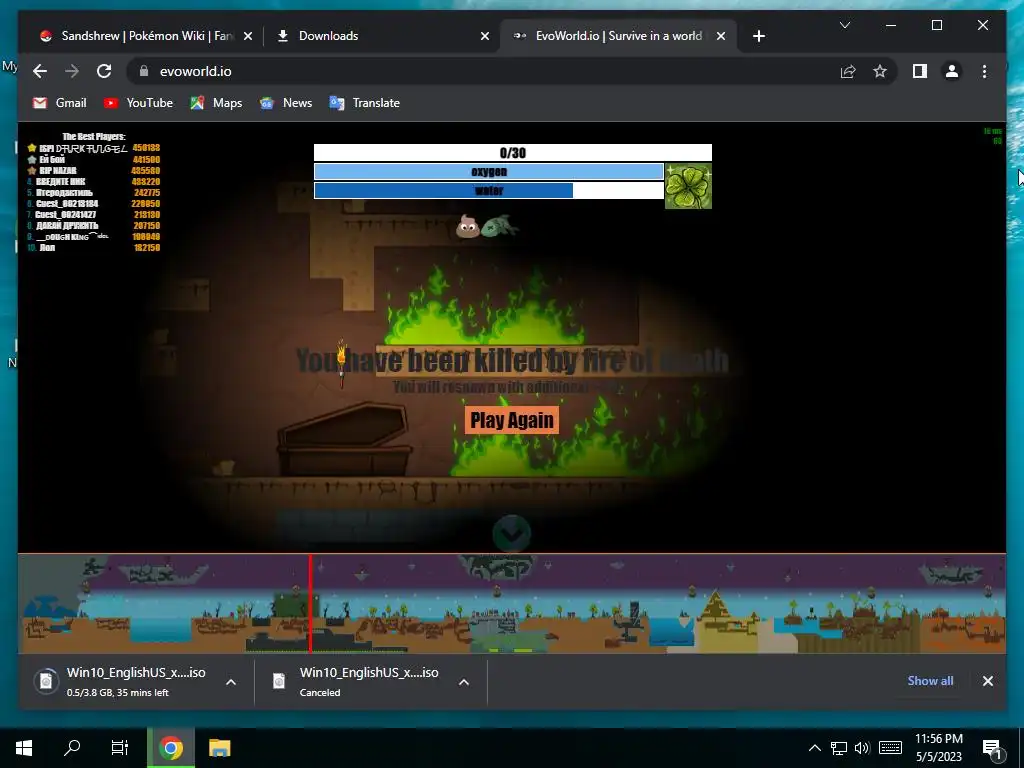Open the Maps bookmark

[216, 103]
